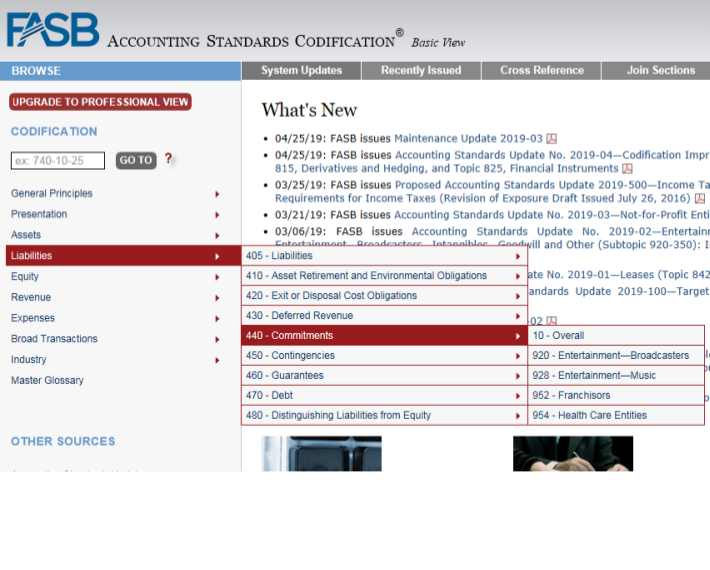Image resolution: width=710 pixels, height=570 pixels.
Task: Open PDF icon for Maintenance Update 2019-03
Action: 551,139
